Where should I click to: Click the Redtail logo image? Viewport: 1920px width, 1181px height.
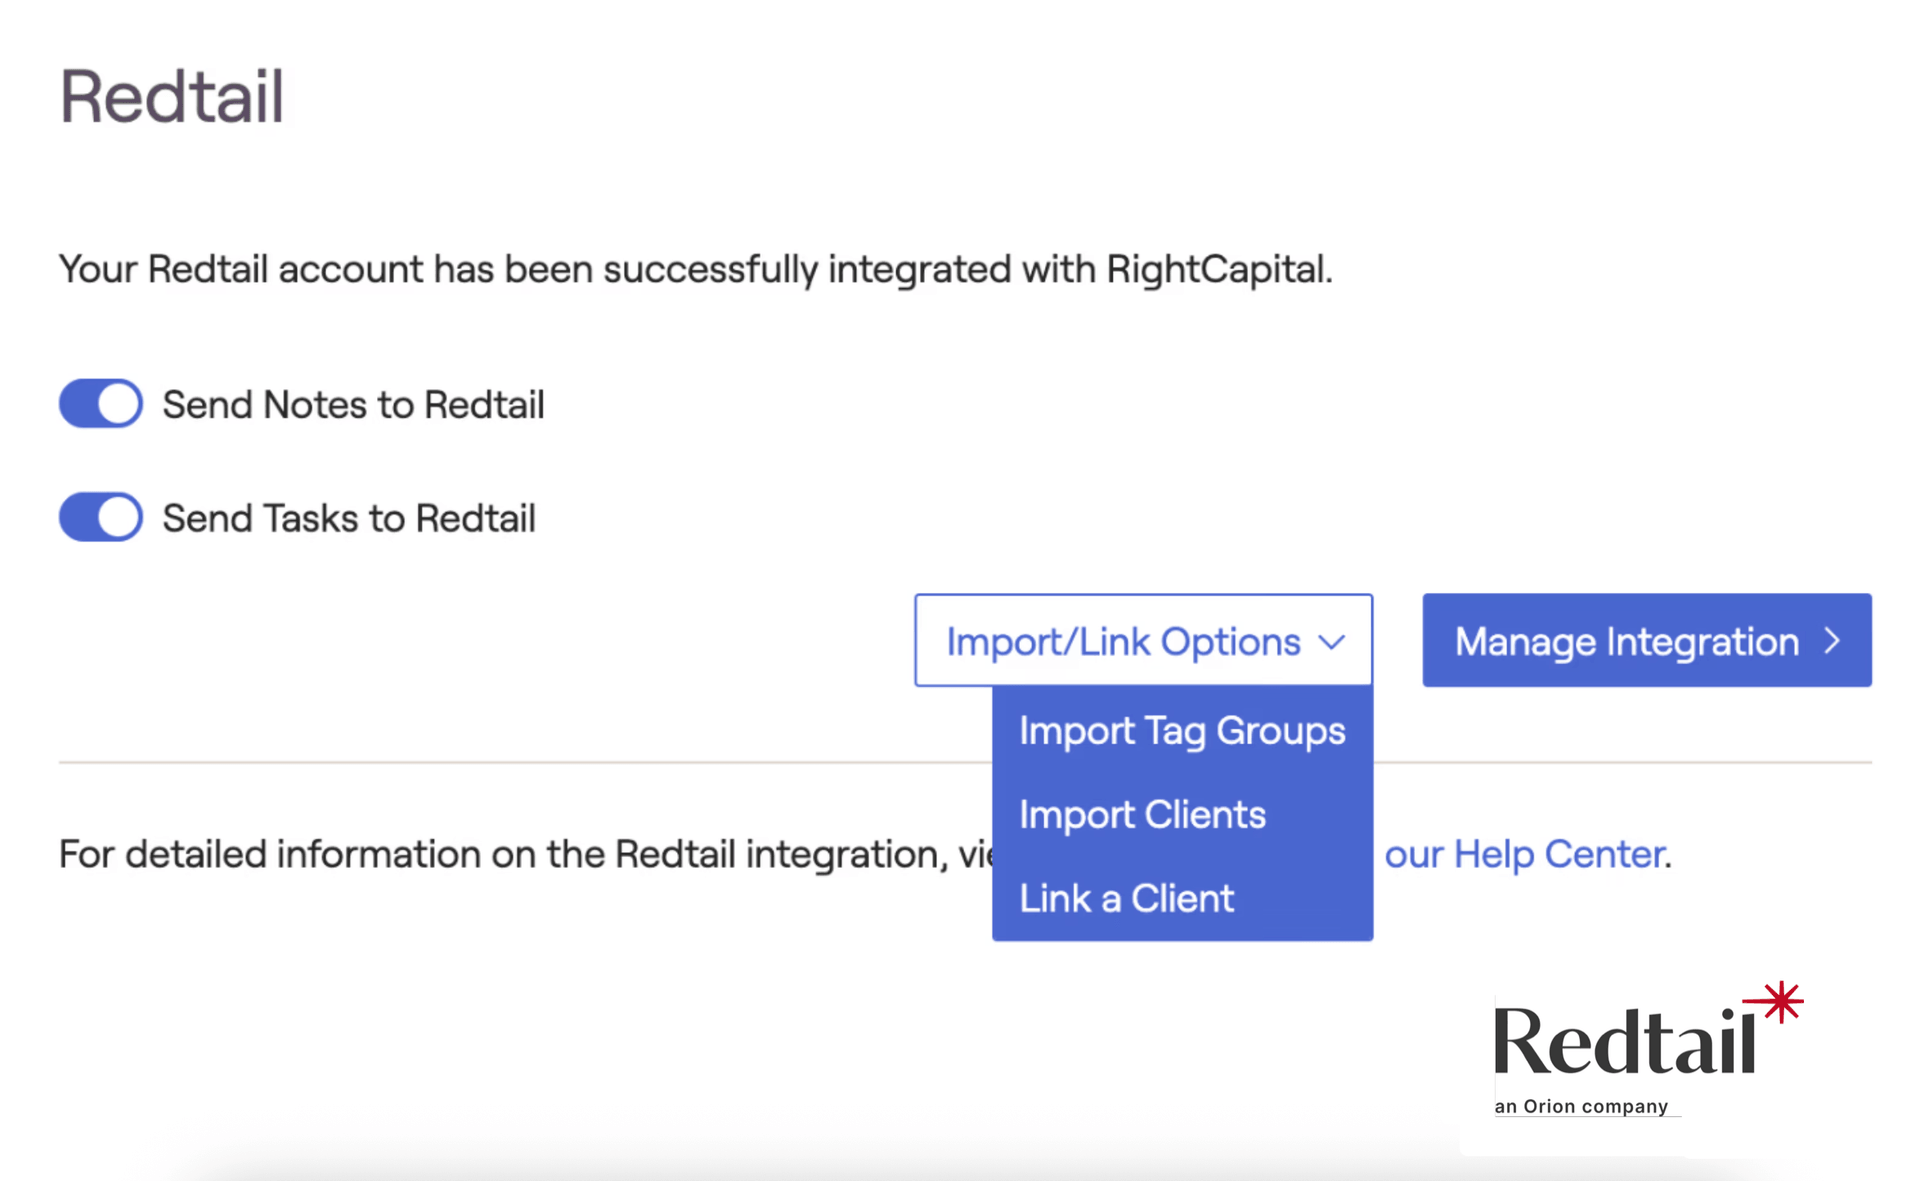coord(1625,1043)
